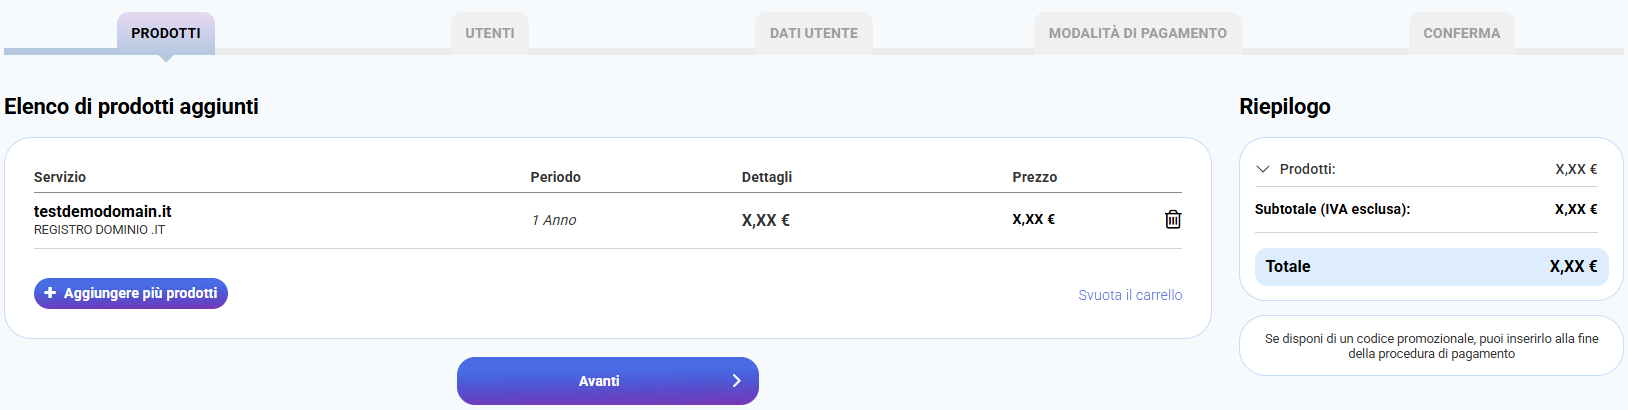Click the Totale row in summary
The width and height of the screenshot is (1628, 410).
tap(1431, 267)
